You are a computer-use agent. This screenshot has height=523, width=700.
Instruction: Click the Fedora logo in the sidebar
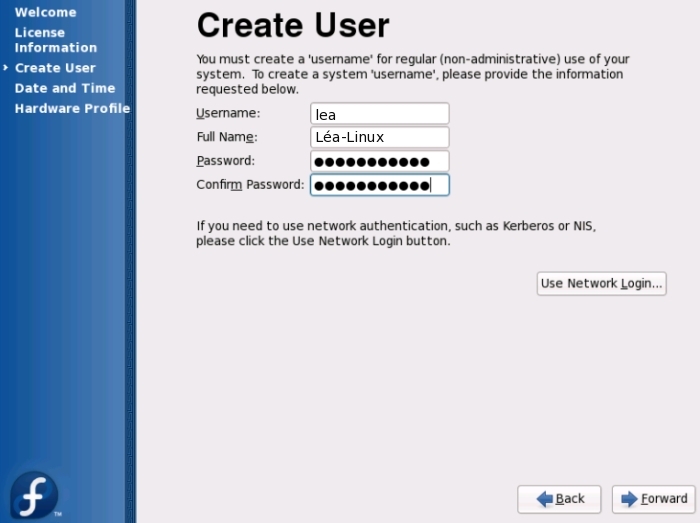pyautogui.click(x=34, y=495)
